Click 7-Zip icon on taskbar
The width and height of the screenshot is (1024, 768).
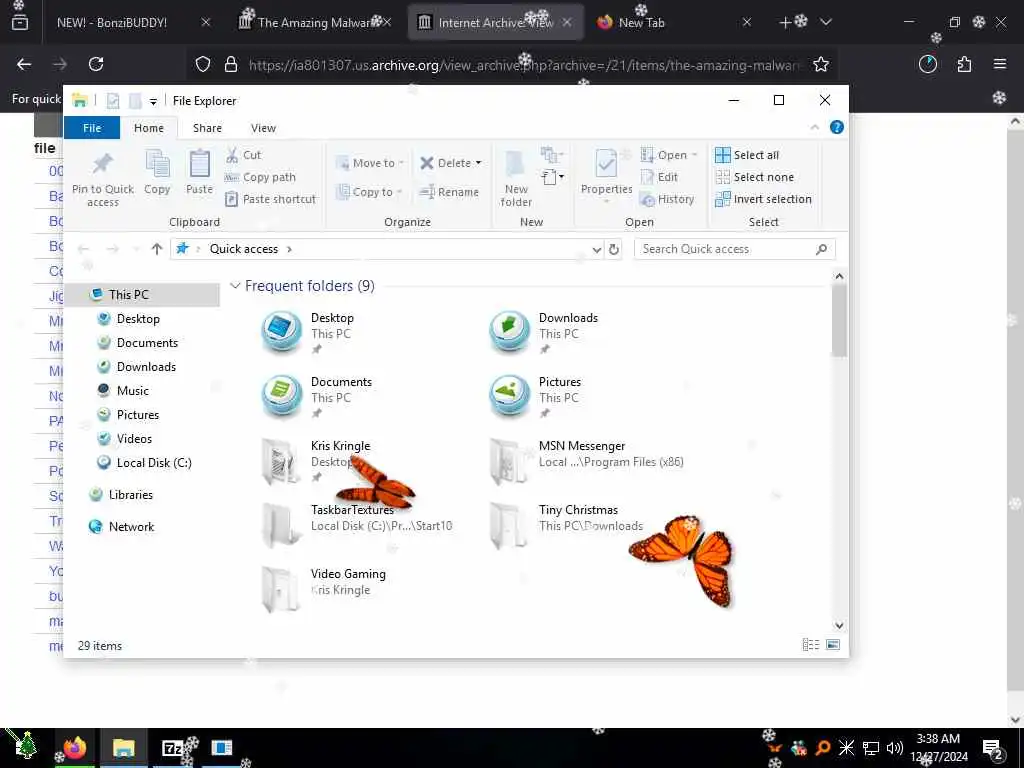tap(172, 747)
